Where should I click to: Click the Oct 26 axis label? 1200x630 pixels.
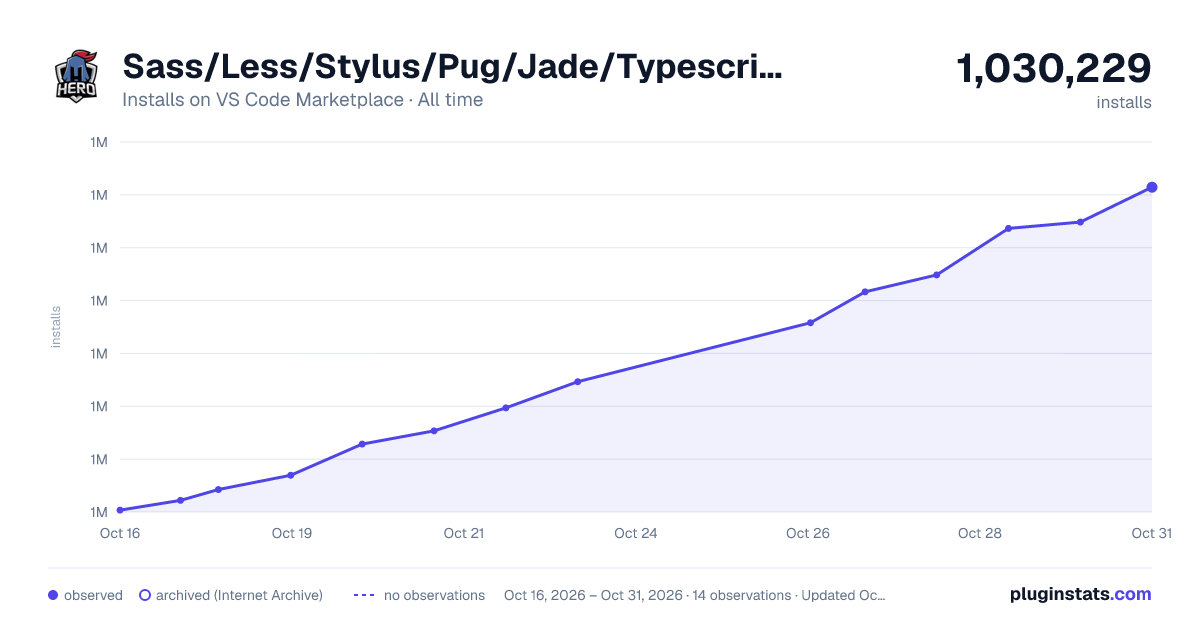point(808,533)
